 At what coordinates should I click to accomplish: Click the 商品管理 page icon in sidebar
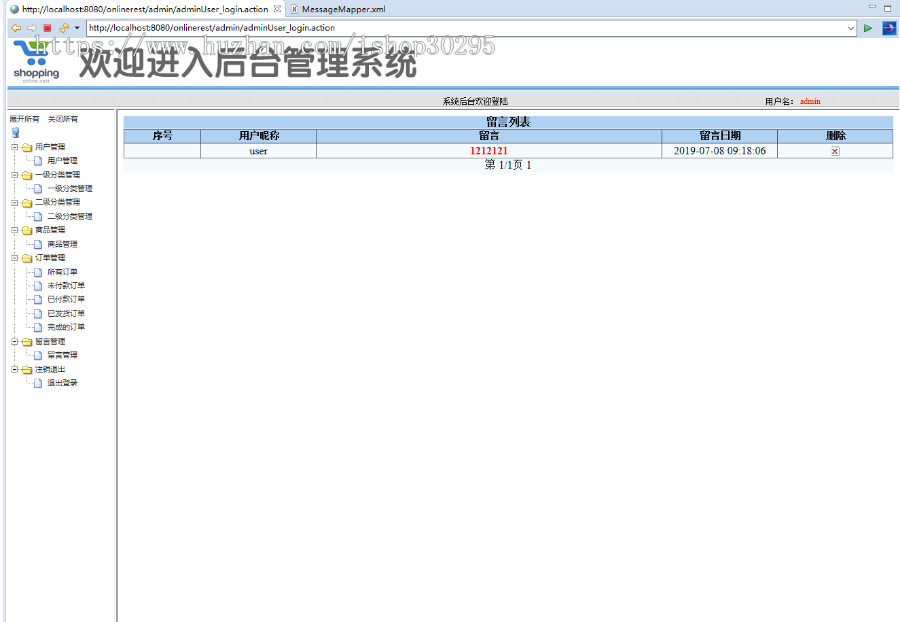tap(36, 245)
